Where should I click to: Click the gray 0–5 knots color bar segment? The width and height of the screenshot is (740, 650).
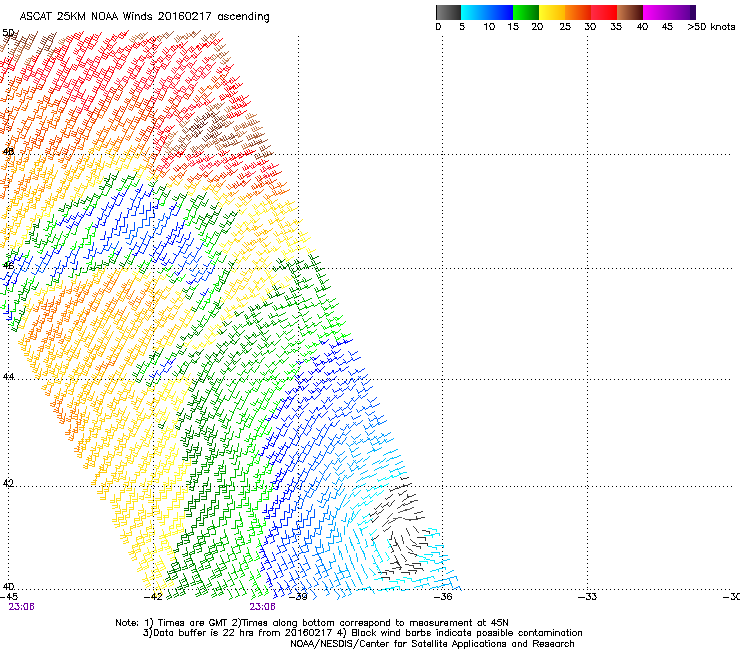(448, 12)
